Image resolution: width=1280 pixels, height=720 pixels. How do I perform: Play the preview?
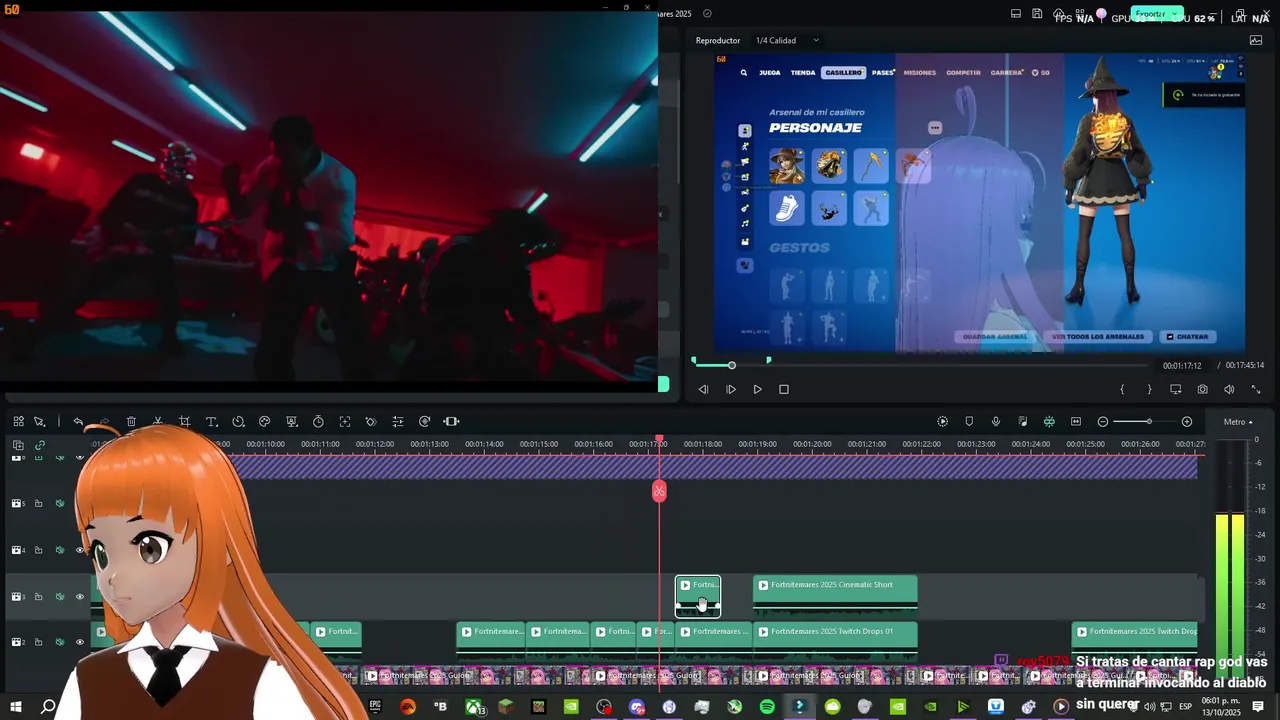click(x=757, y=390)
